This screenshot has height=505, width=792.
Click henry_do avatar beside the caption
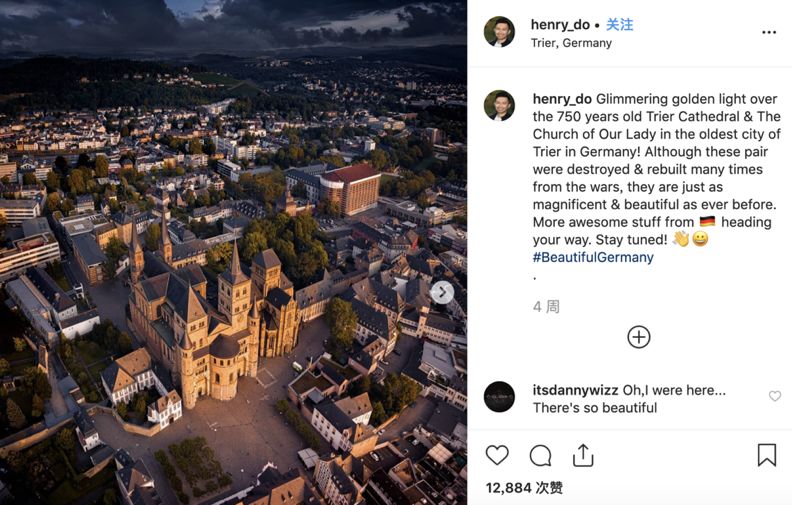pos(499,106)
